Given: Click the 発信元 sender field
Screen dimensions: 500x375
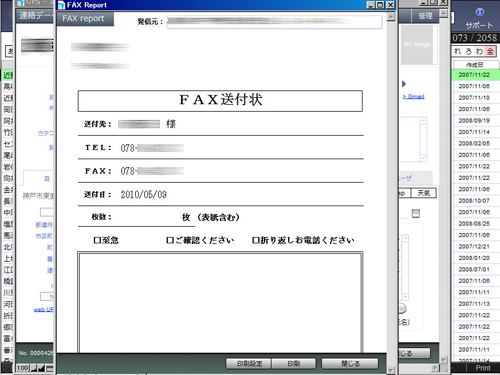Looking at the screenshot, I should pos(274,22).
